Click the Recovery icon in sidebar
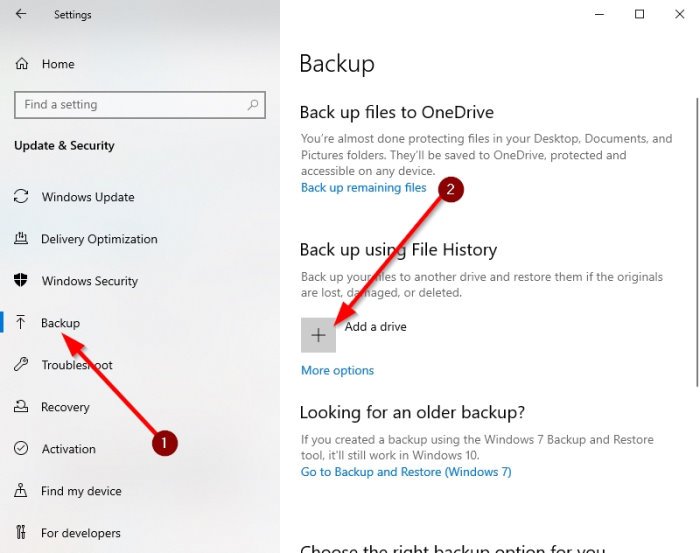The height and width of the screenshot is (553, 700). pos(21,406)
